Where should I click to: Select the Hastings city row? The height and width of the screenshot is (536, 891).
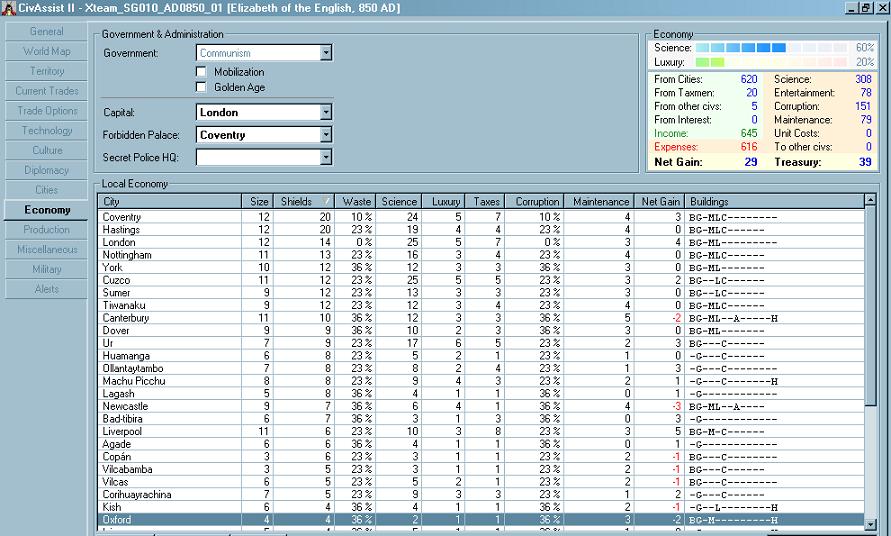(481, 230)
